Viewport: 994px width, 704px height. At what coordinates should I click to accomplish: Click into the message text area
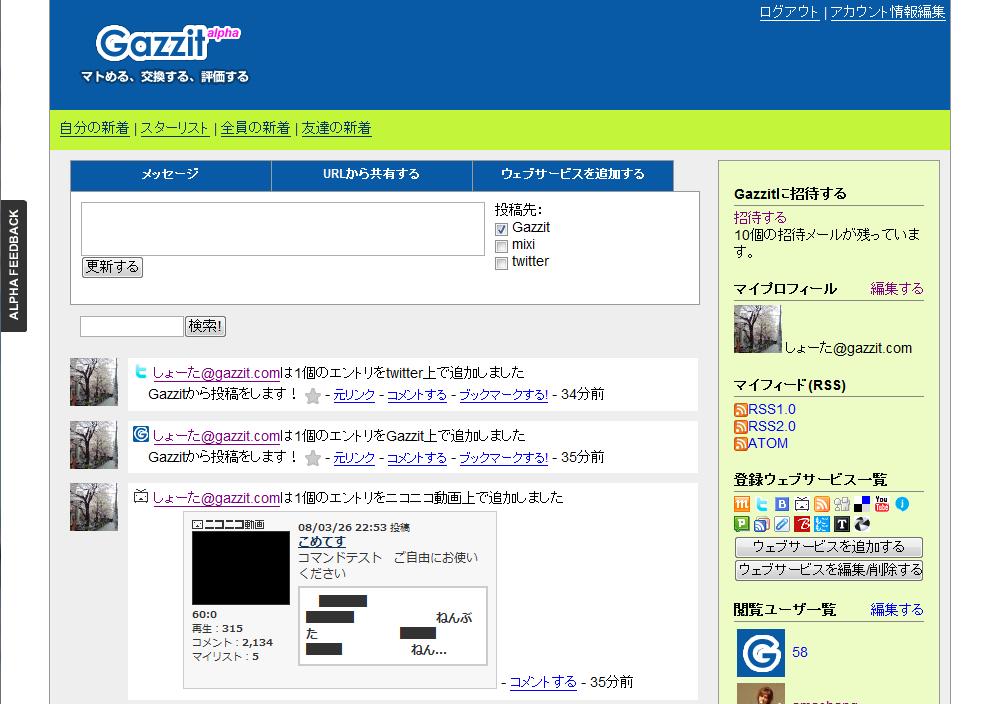(x=282, y=228)
